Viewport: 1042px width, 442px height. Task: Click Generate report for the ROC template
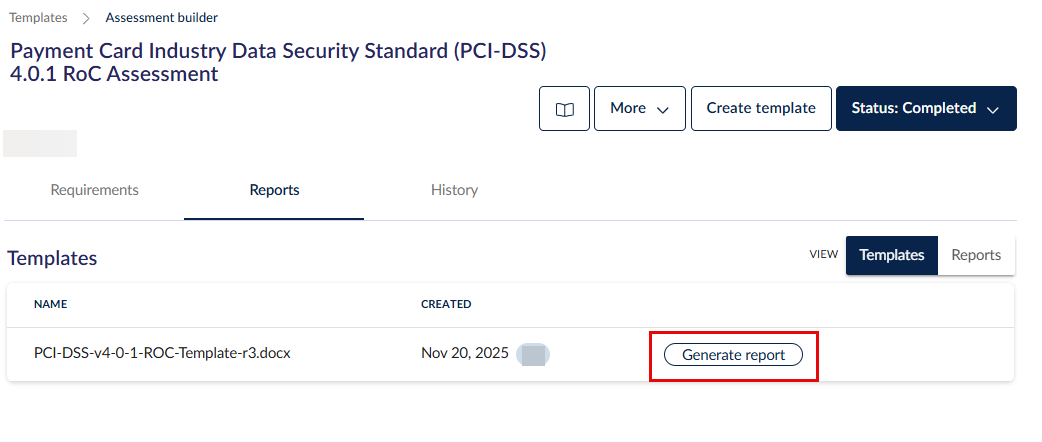[733, 355]
